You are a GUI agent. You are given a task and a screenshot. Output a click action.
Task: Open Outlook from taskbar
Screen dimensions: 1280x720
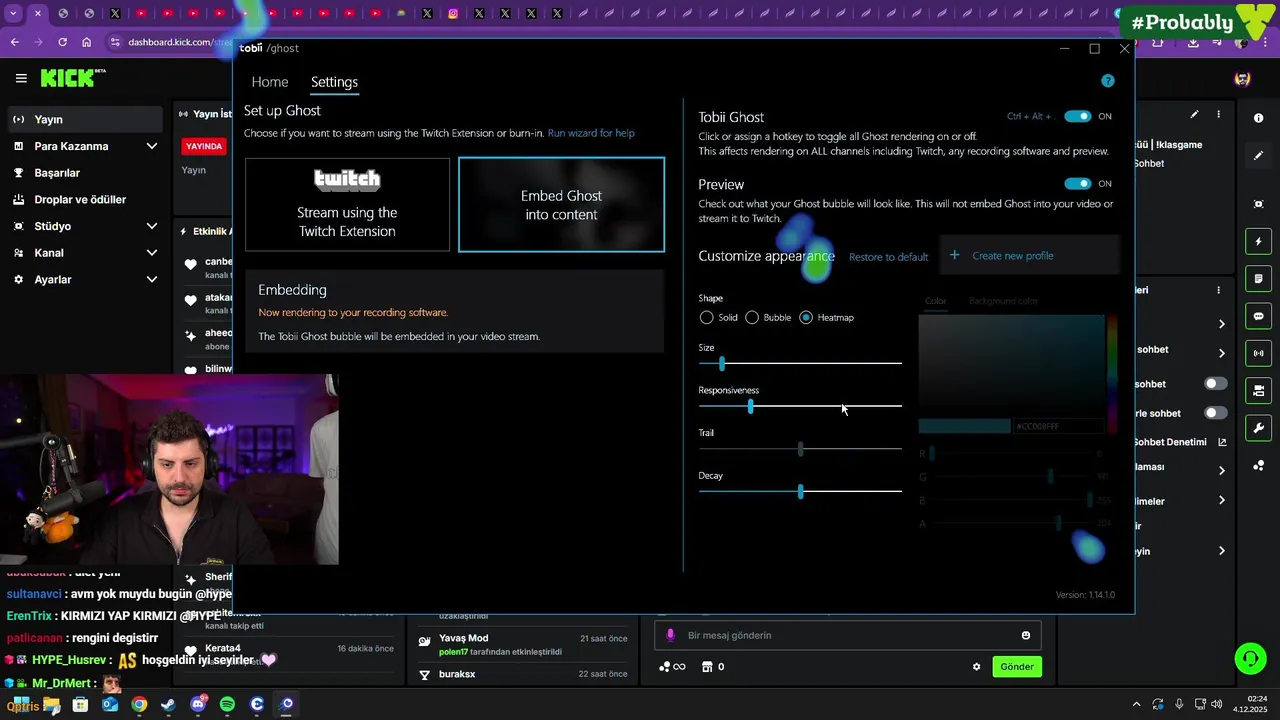[x=110, y=705]
